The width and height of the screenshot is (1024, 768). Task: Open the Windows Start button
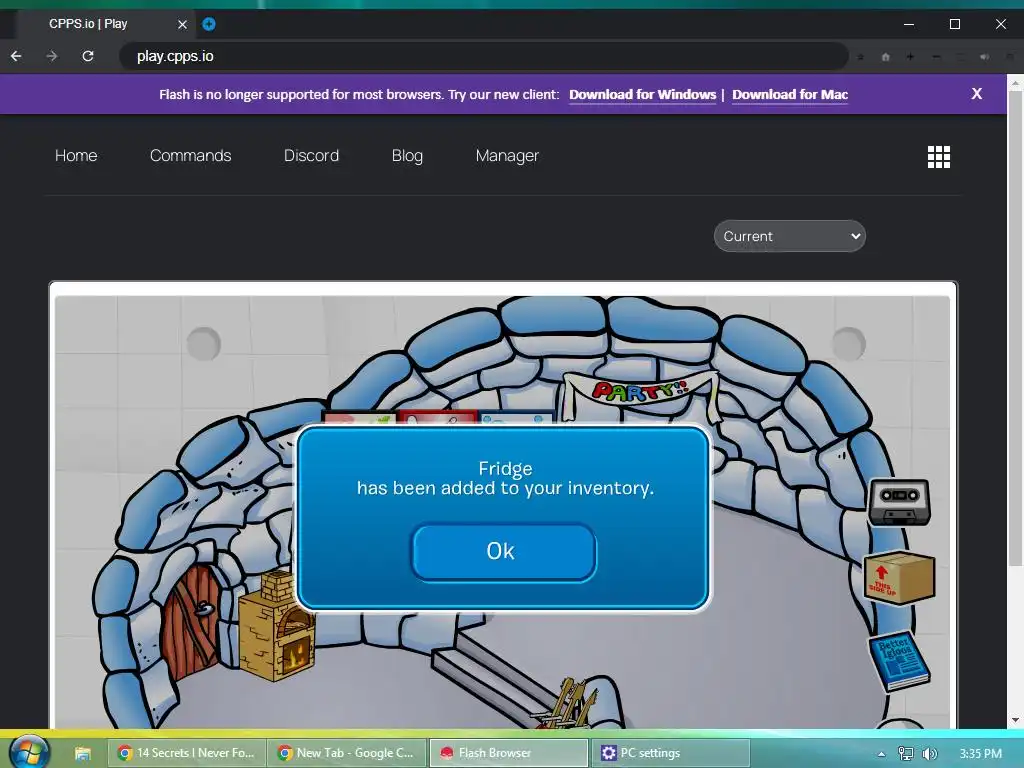[29, 752]
